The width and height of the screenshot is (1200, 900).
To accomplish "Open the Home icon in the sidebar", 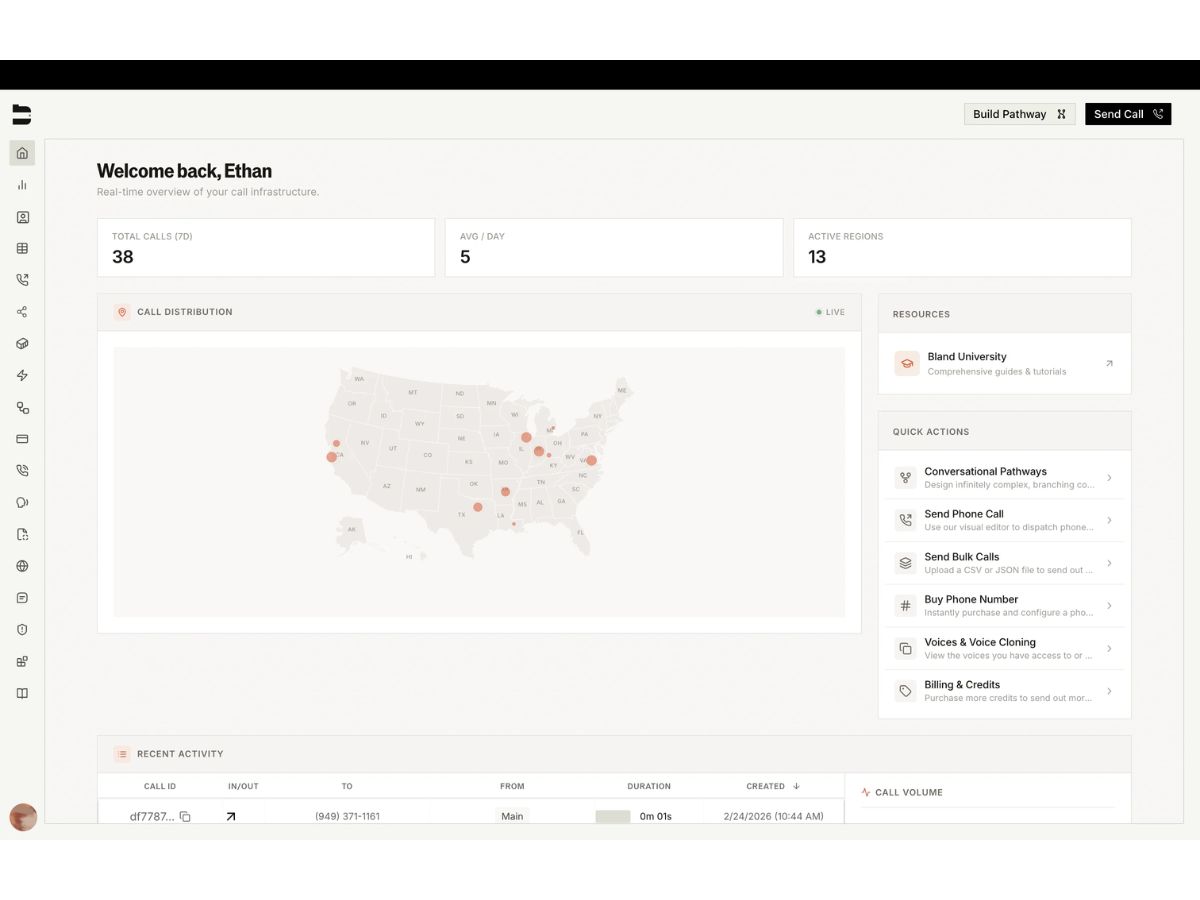I will tap(22, 153).
